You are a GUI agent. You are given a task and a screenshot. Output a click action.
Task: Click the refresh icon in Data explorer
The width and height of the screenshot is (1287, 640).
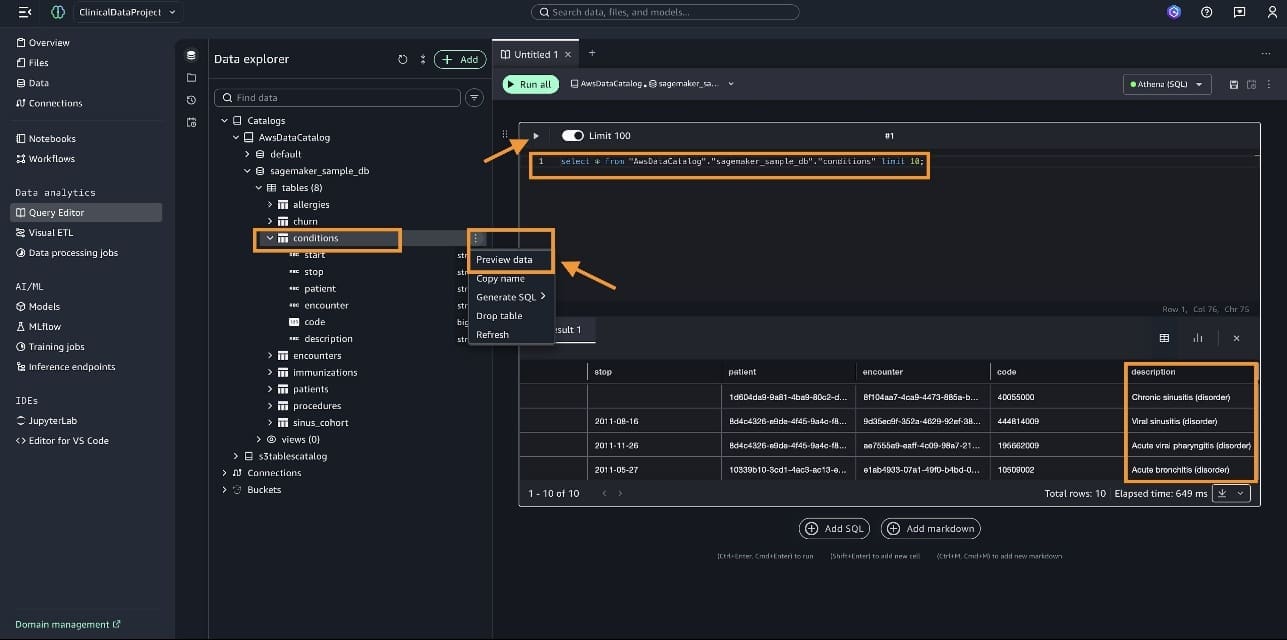coord(403,60)
